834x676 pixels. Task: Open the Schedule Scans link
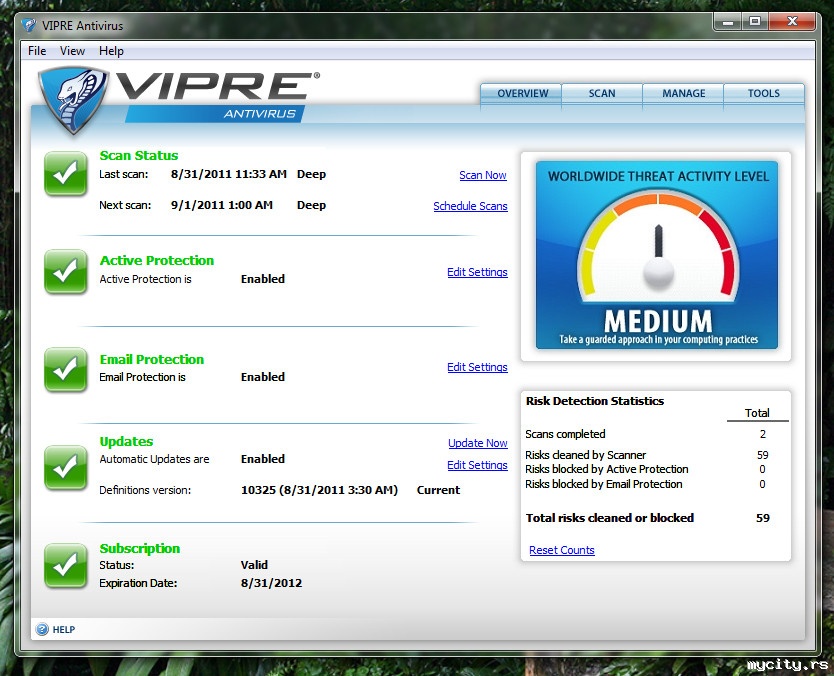click(x=470, y=206)
